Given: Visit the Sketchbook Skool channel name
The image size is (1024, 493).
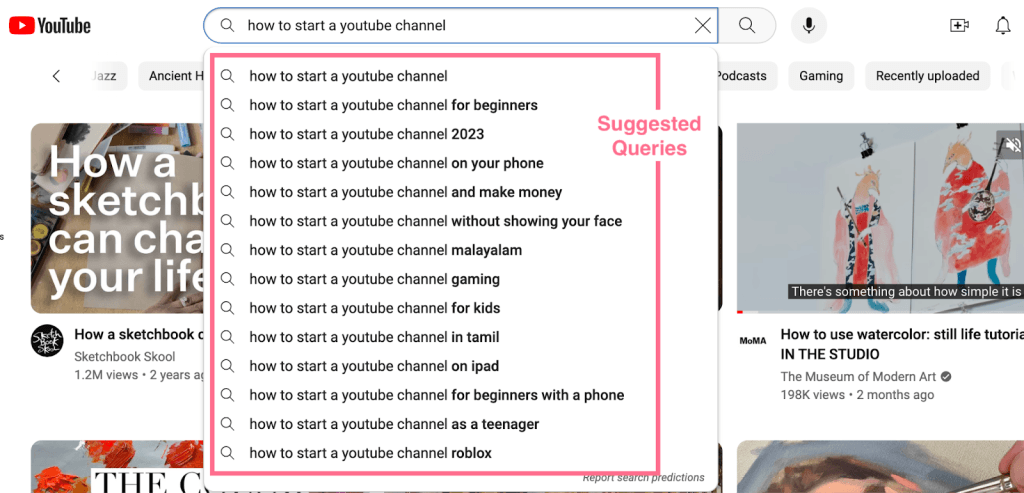Looking at the screenshot, I should (x=125, y=357).
